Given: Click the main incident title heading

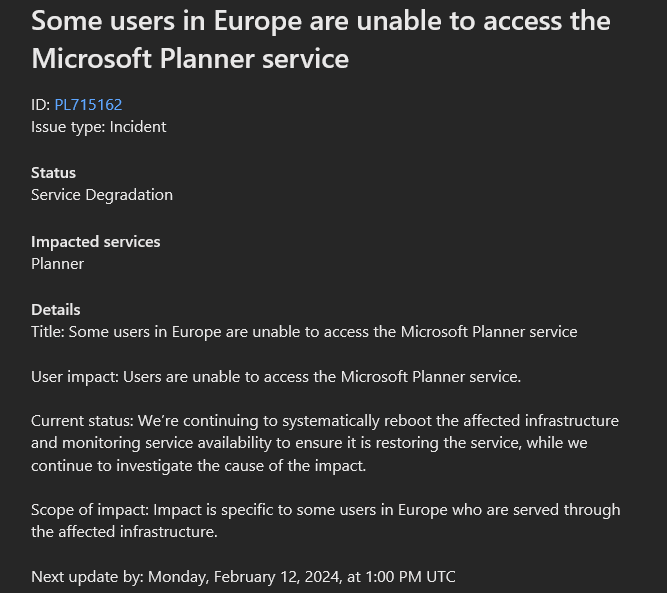Looking at the screenshot, I should pyautogui.click(x=321, y=40).
